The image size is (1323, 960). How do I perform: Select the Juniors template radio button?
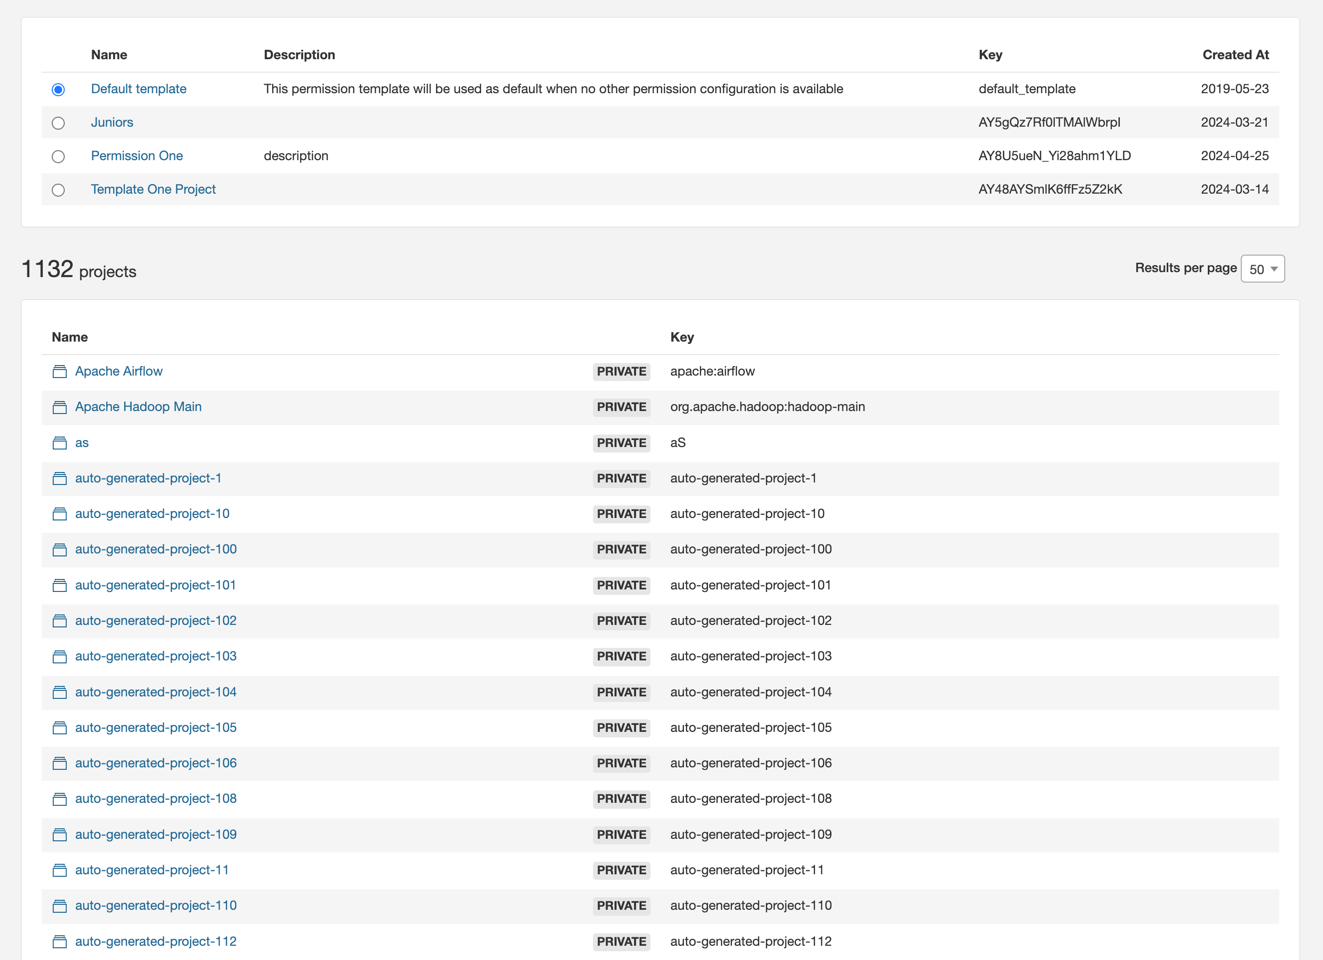click(58, 123)
